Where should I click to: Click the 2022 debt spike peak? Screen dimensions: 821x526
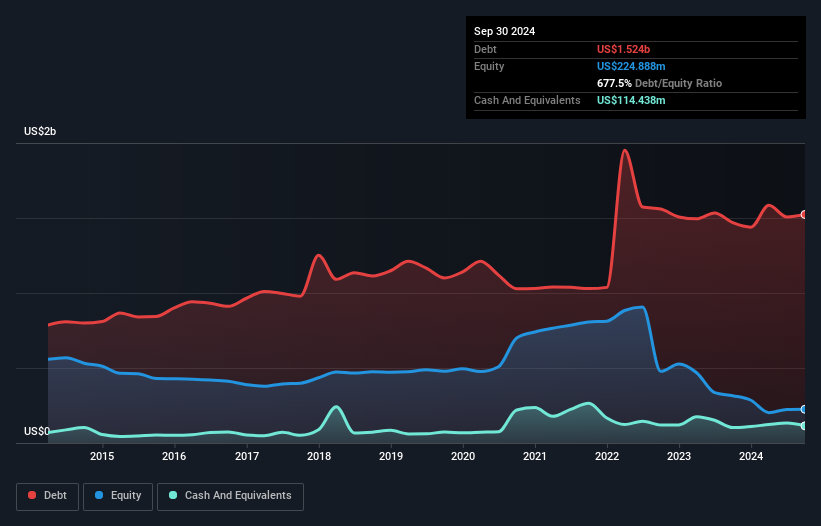click(x=625, y=151)
